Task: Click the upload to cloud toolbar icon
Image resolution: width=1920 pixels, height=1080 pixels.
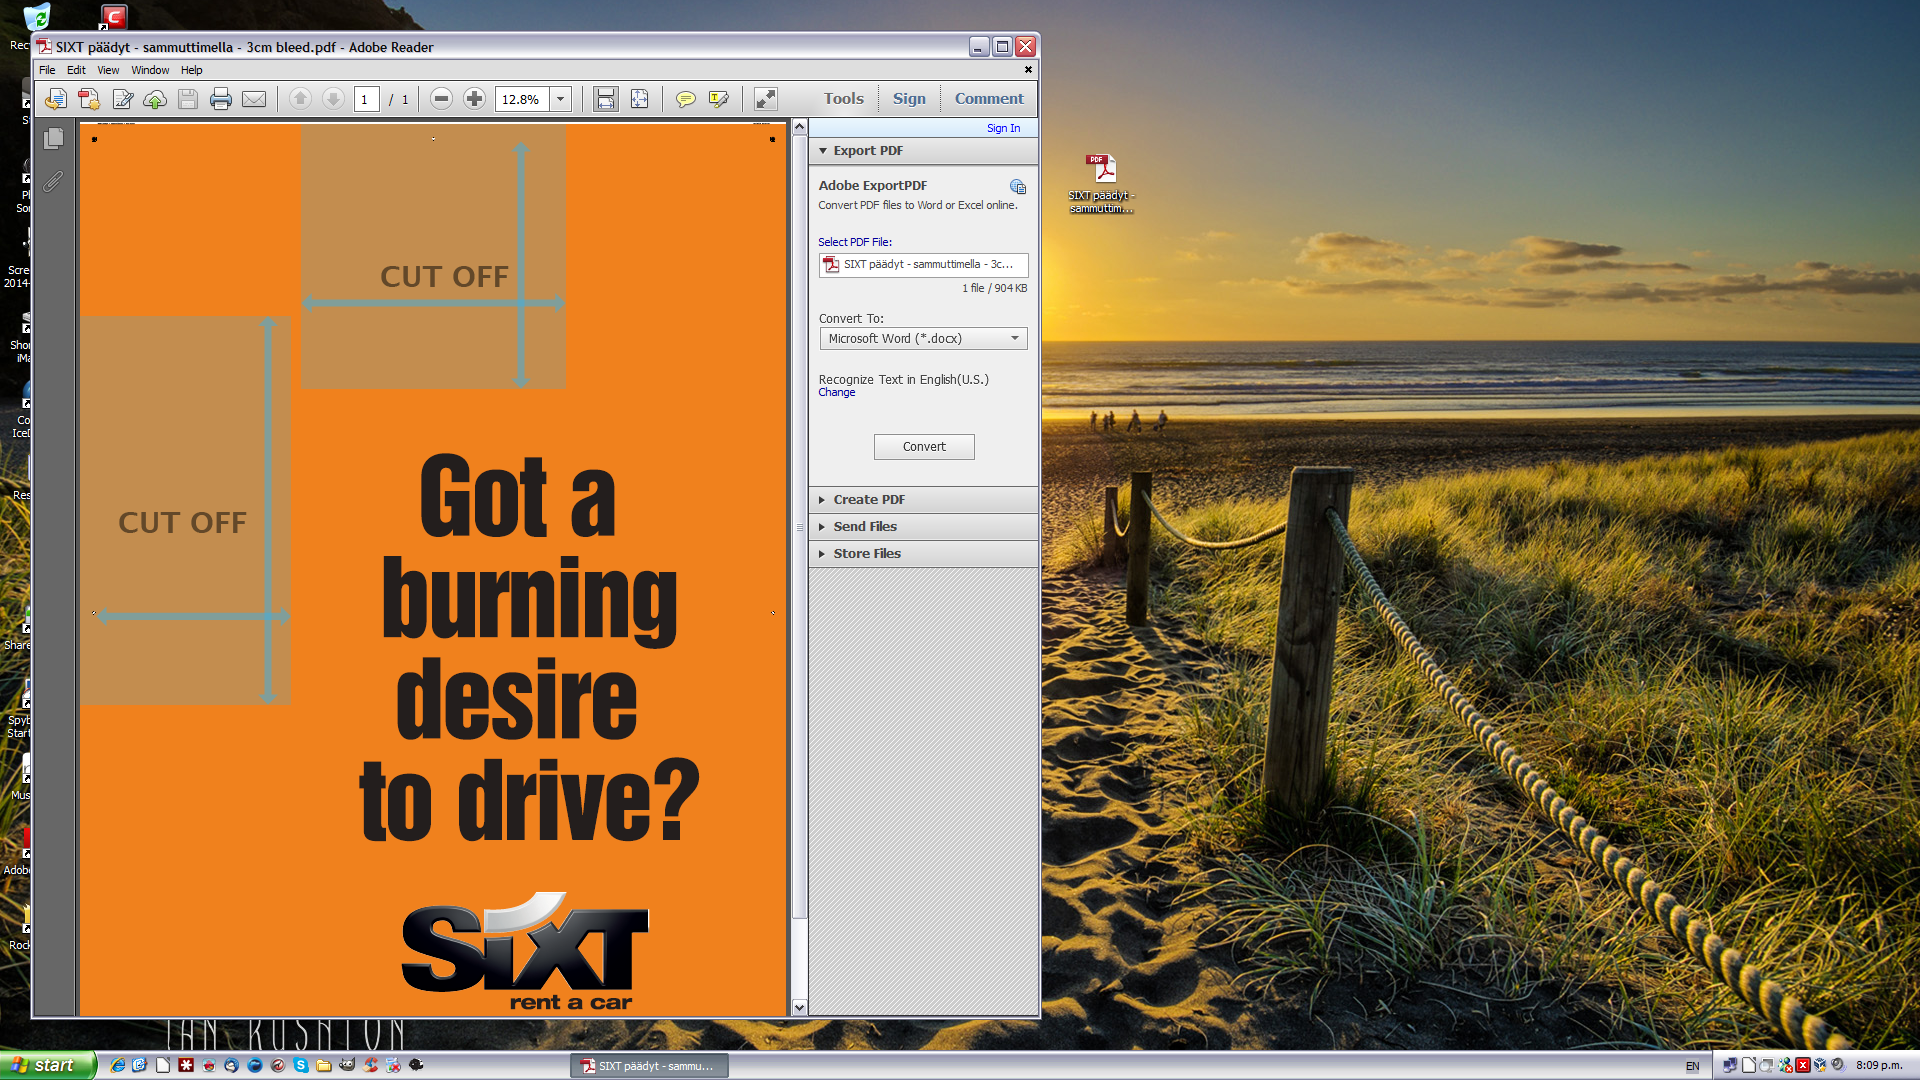Action: coord(155,99)
